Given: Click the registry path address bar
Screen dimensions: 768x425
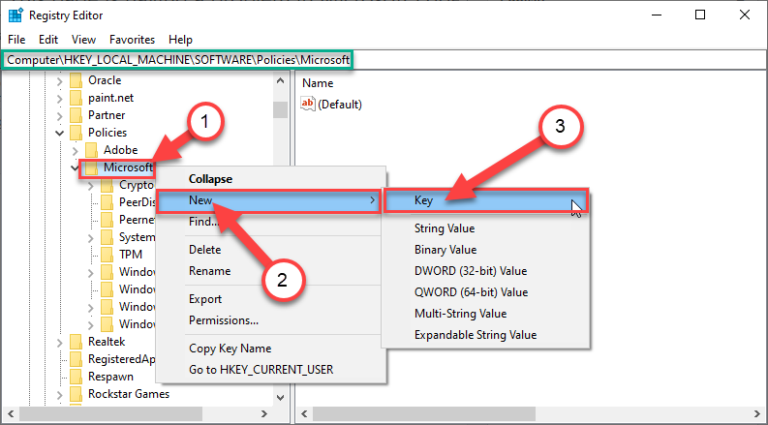Looking at the screenshot, I should (178, 60).
